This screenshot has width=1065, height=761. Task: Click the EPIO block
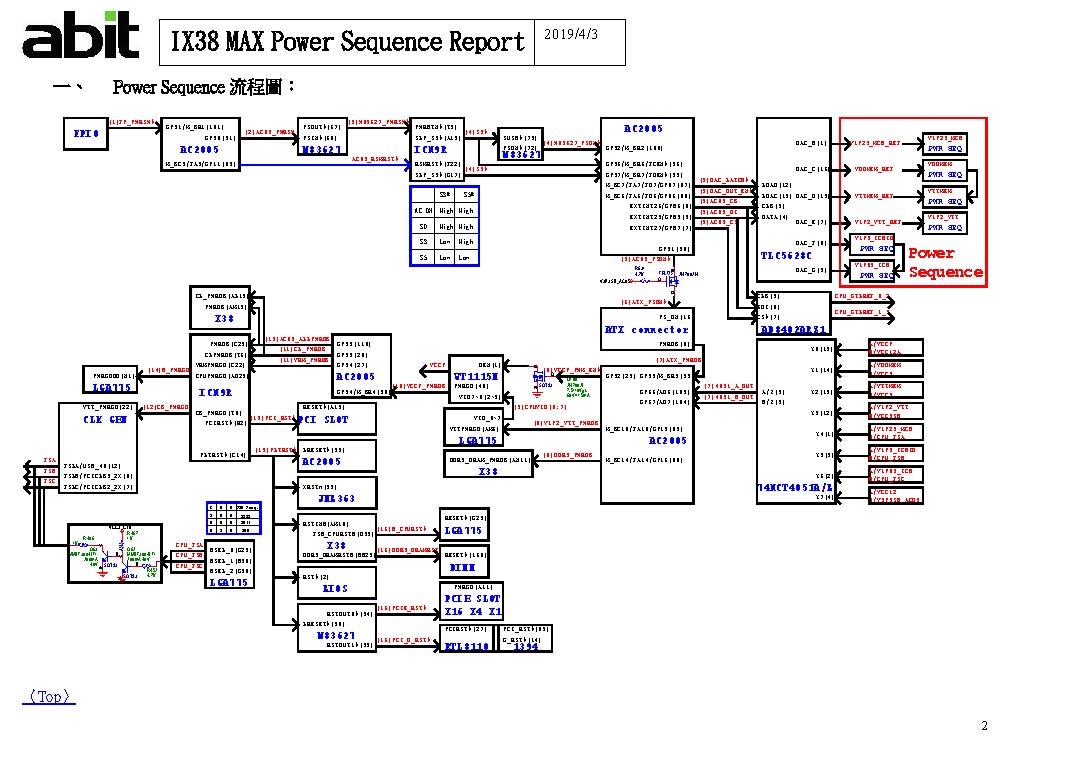coord(86,134)
